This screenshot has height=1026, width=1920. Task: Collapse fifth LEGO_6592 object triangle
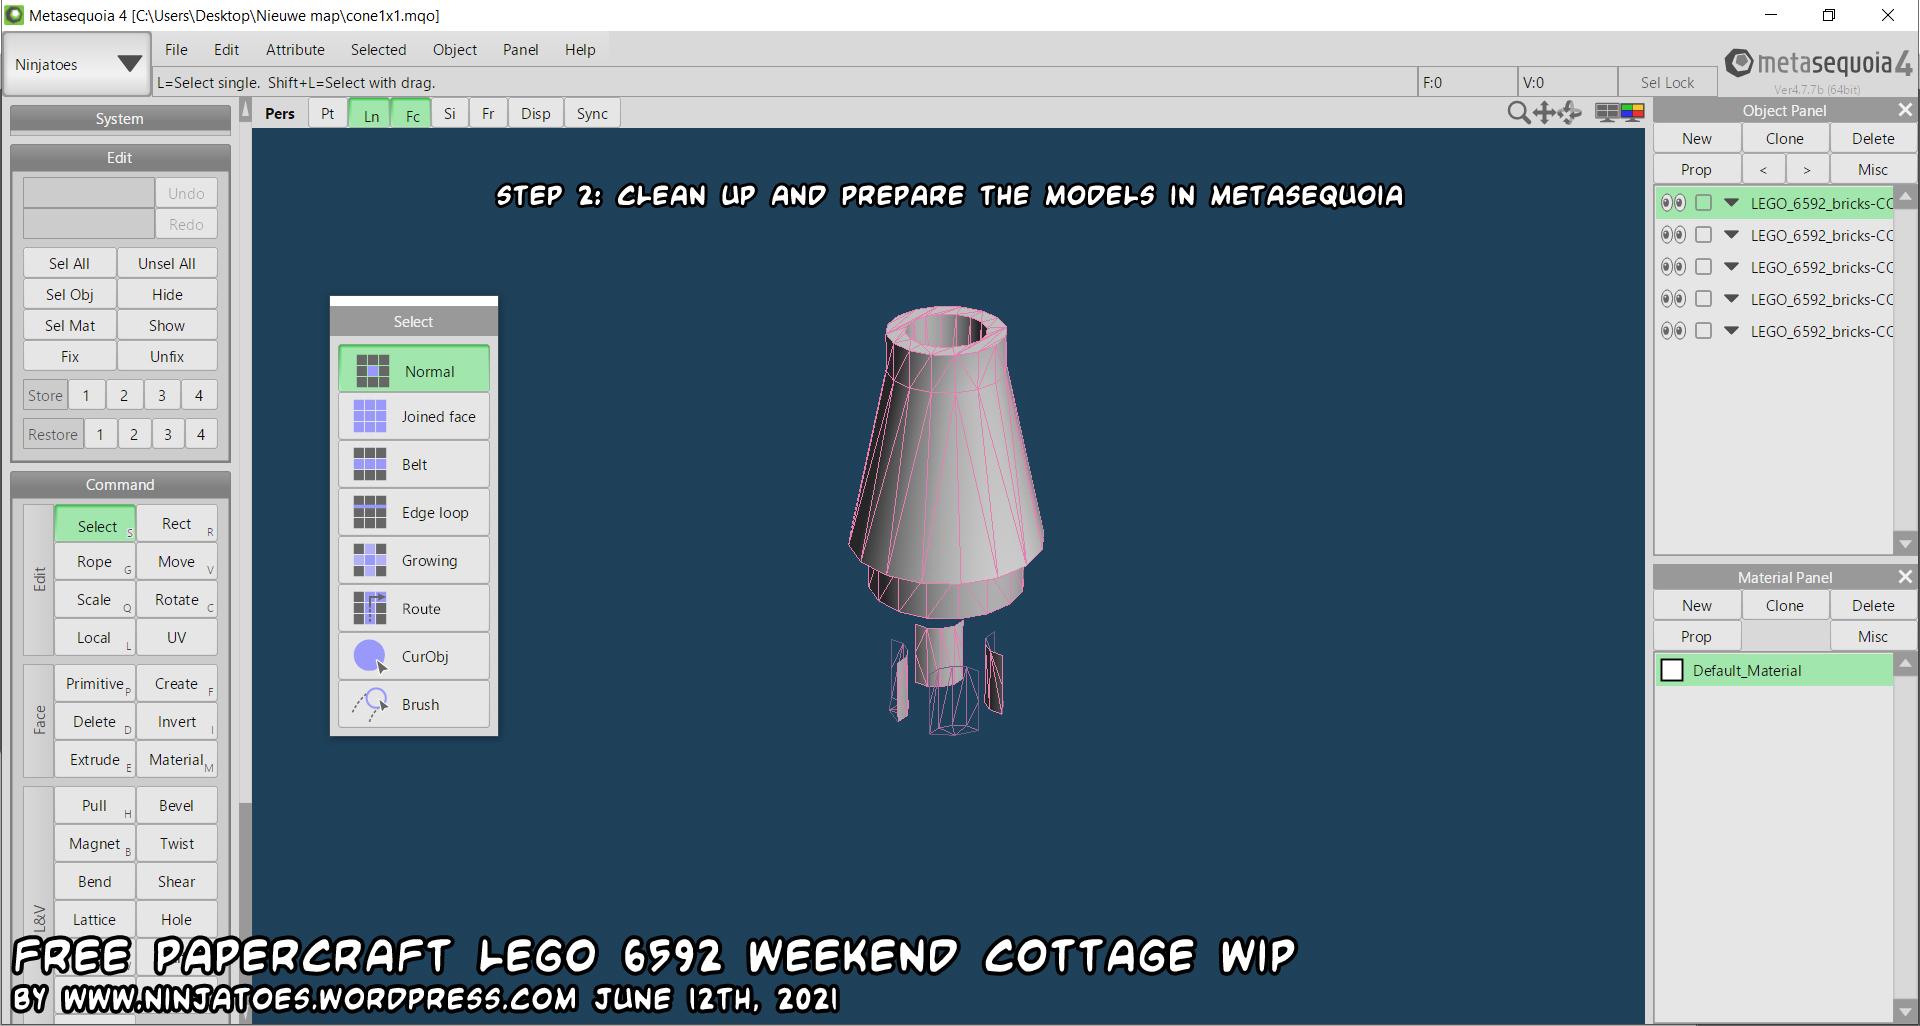point(1731,331)
